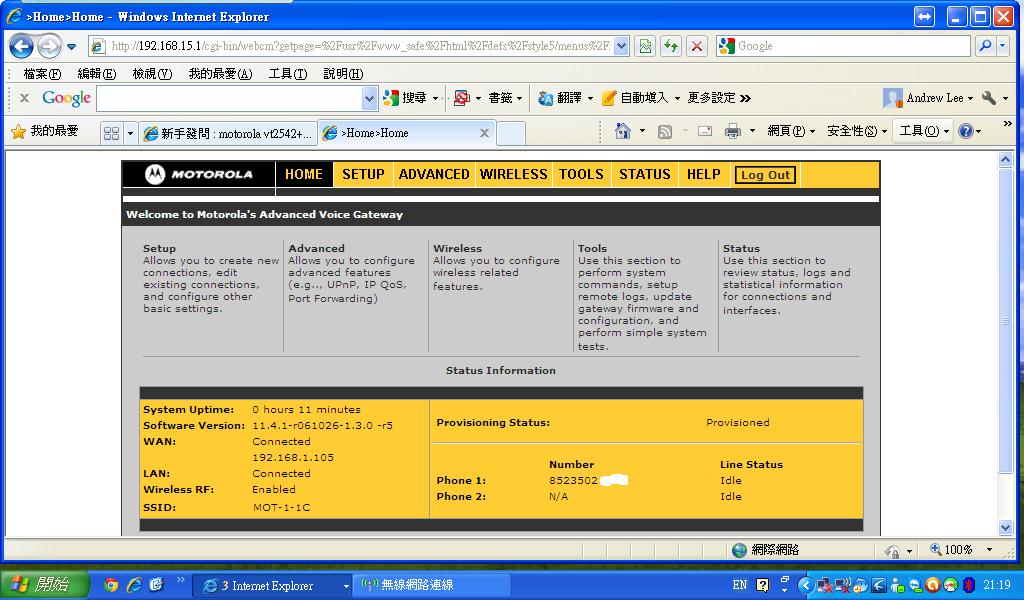Open the router HELP section
This screenshot has width=1024, height=600.
703,174
